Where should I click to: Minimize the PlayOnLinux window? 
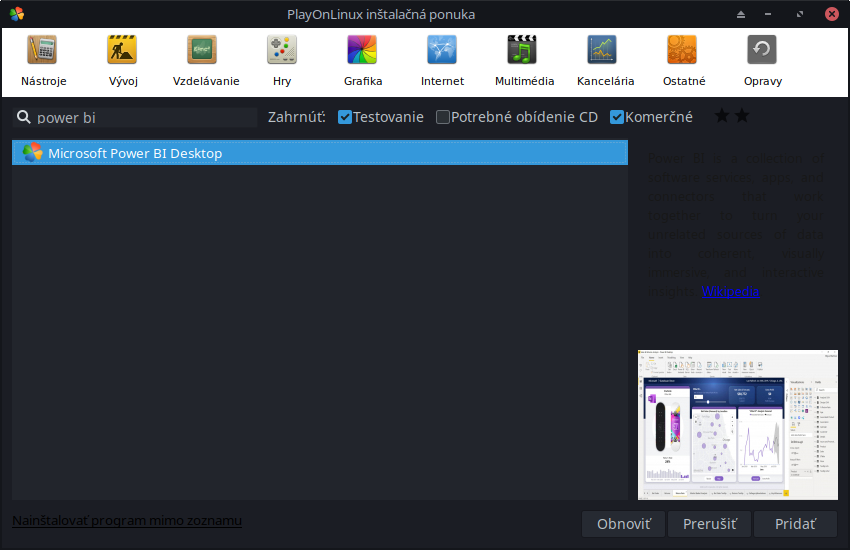click(x=768, y=15)
